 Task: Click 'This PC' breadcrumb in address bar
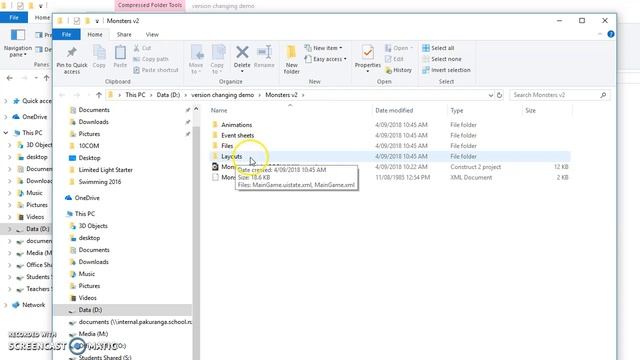point(135,95)
